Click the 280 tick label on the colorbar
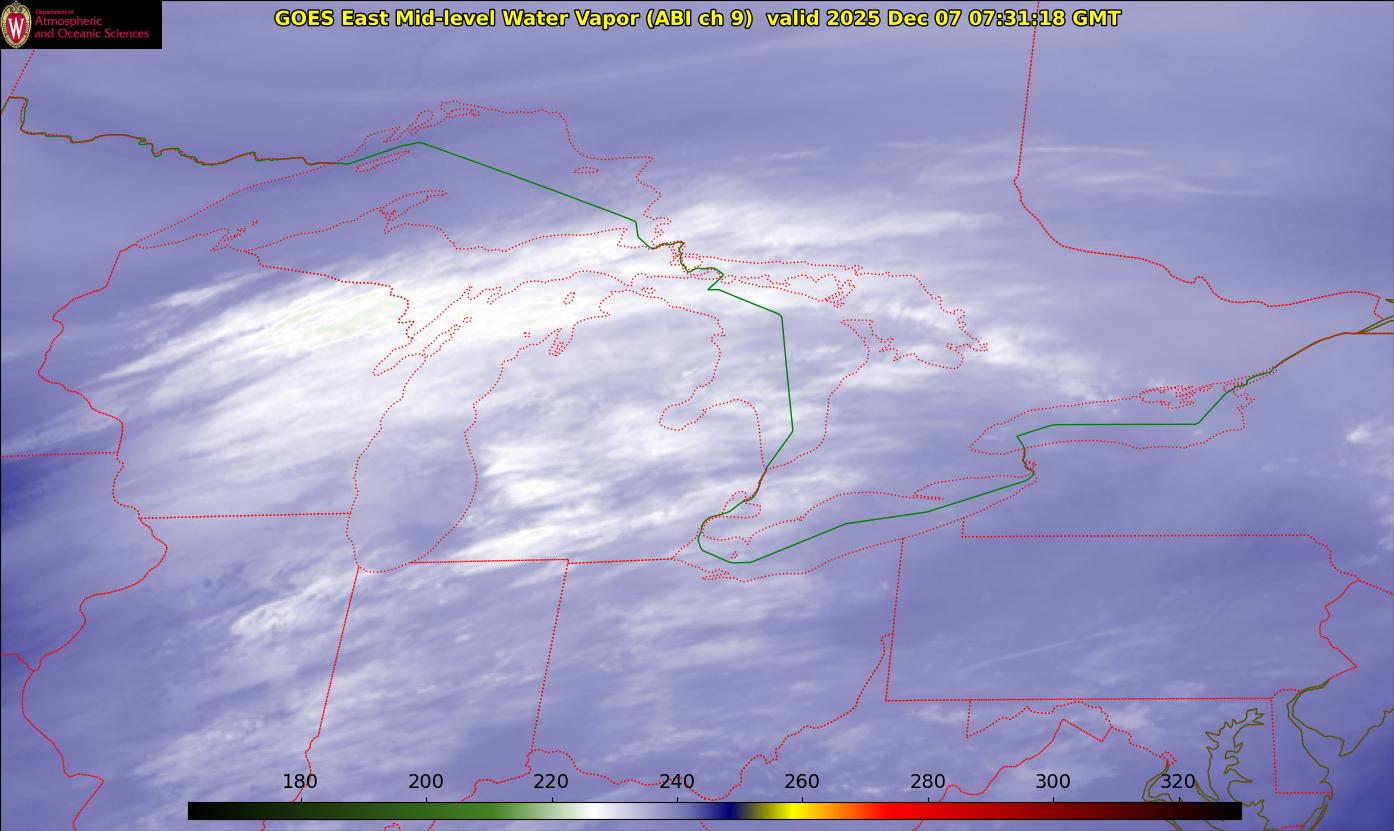The width and height of the screenshot is (1394, 831). (928, 781)
